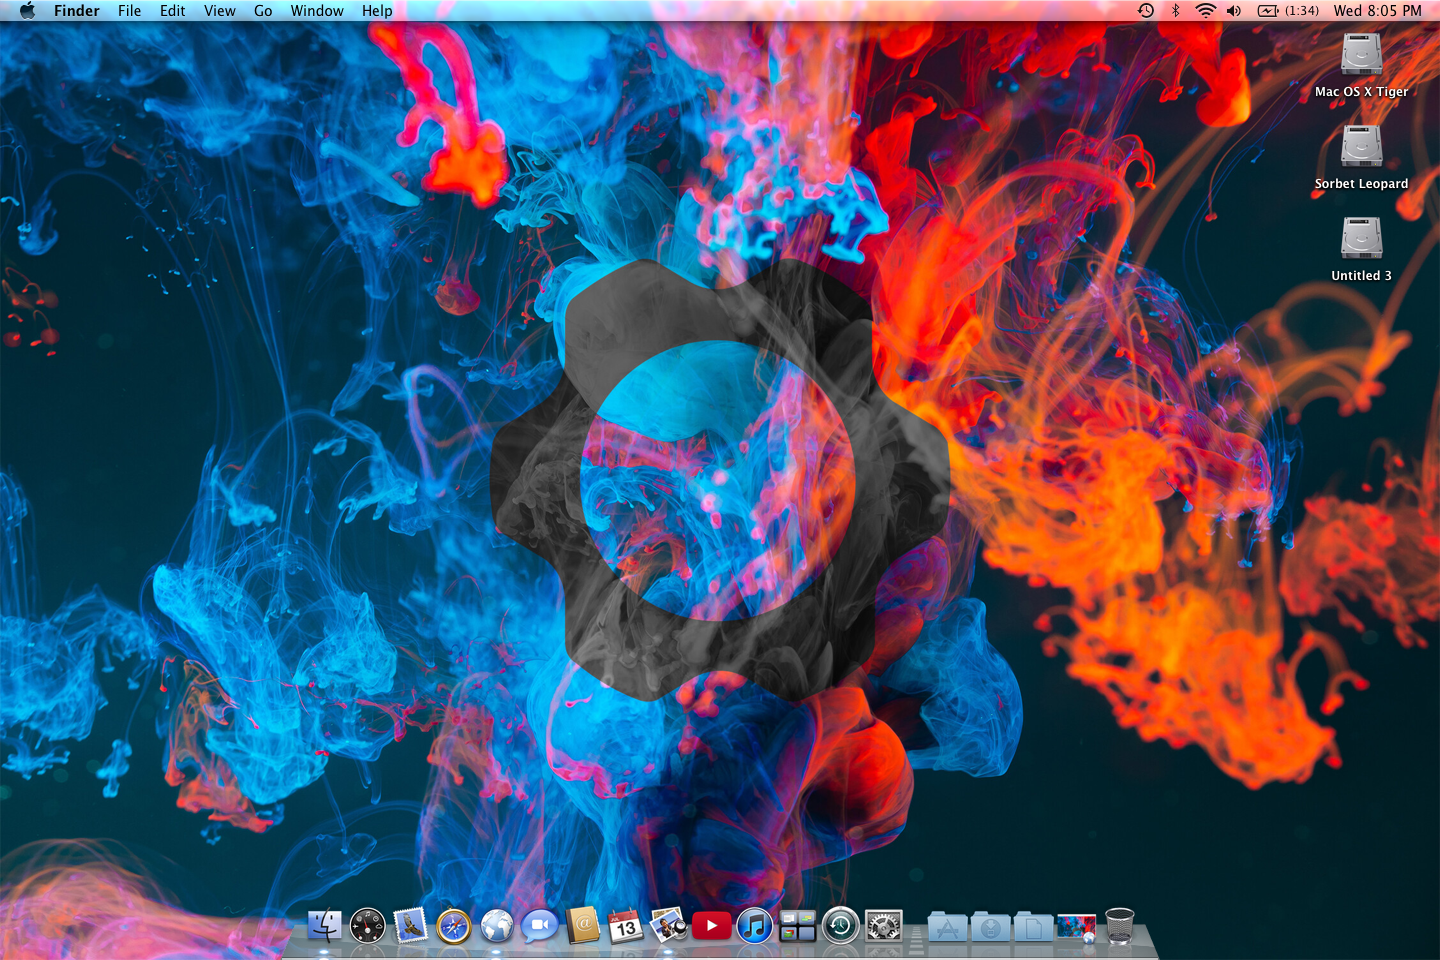Open the View menu
Image resolution: width=1440 pixels, height=960 pixels.
tap(219, 11)
